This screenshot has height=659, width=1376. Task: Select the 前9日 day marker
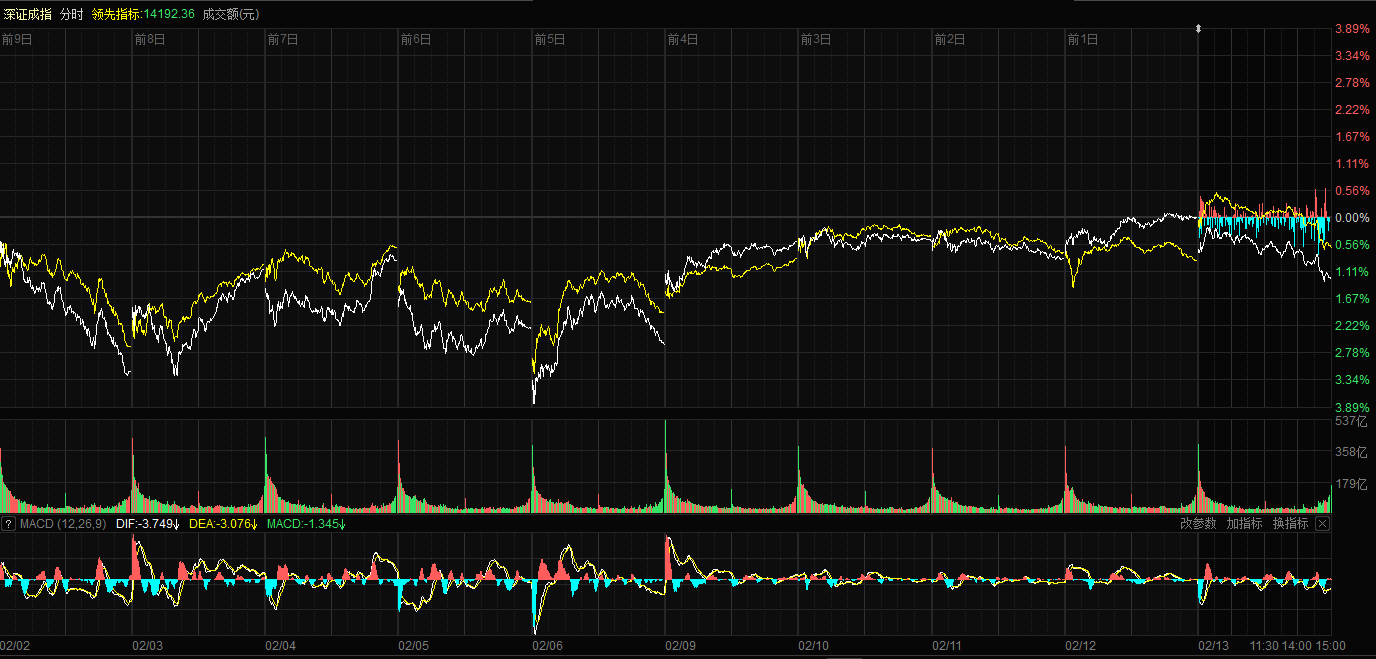pyautogui.click(x=17, y=40)
